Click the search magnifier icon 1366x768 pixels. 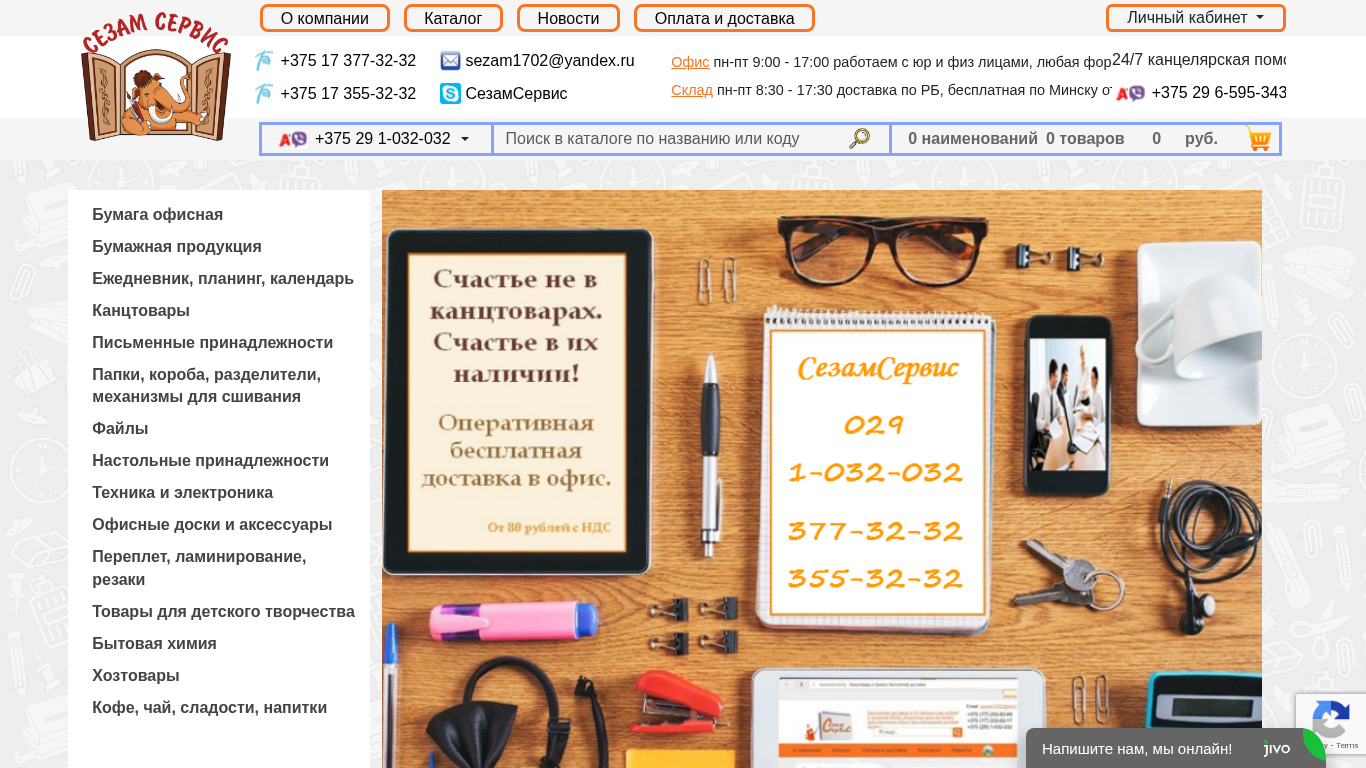[x=859, y=139]
